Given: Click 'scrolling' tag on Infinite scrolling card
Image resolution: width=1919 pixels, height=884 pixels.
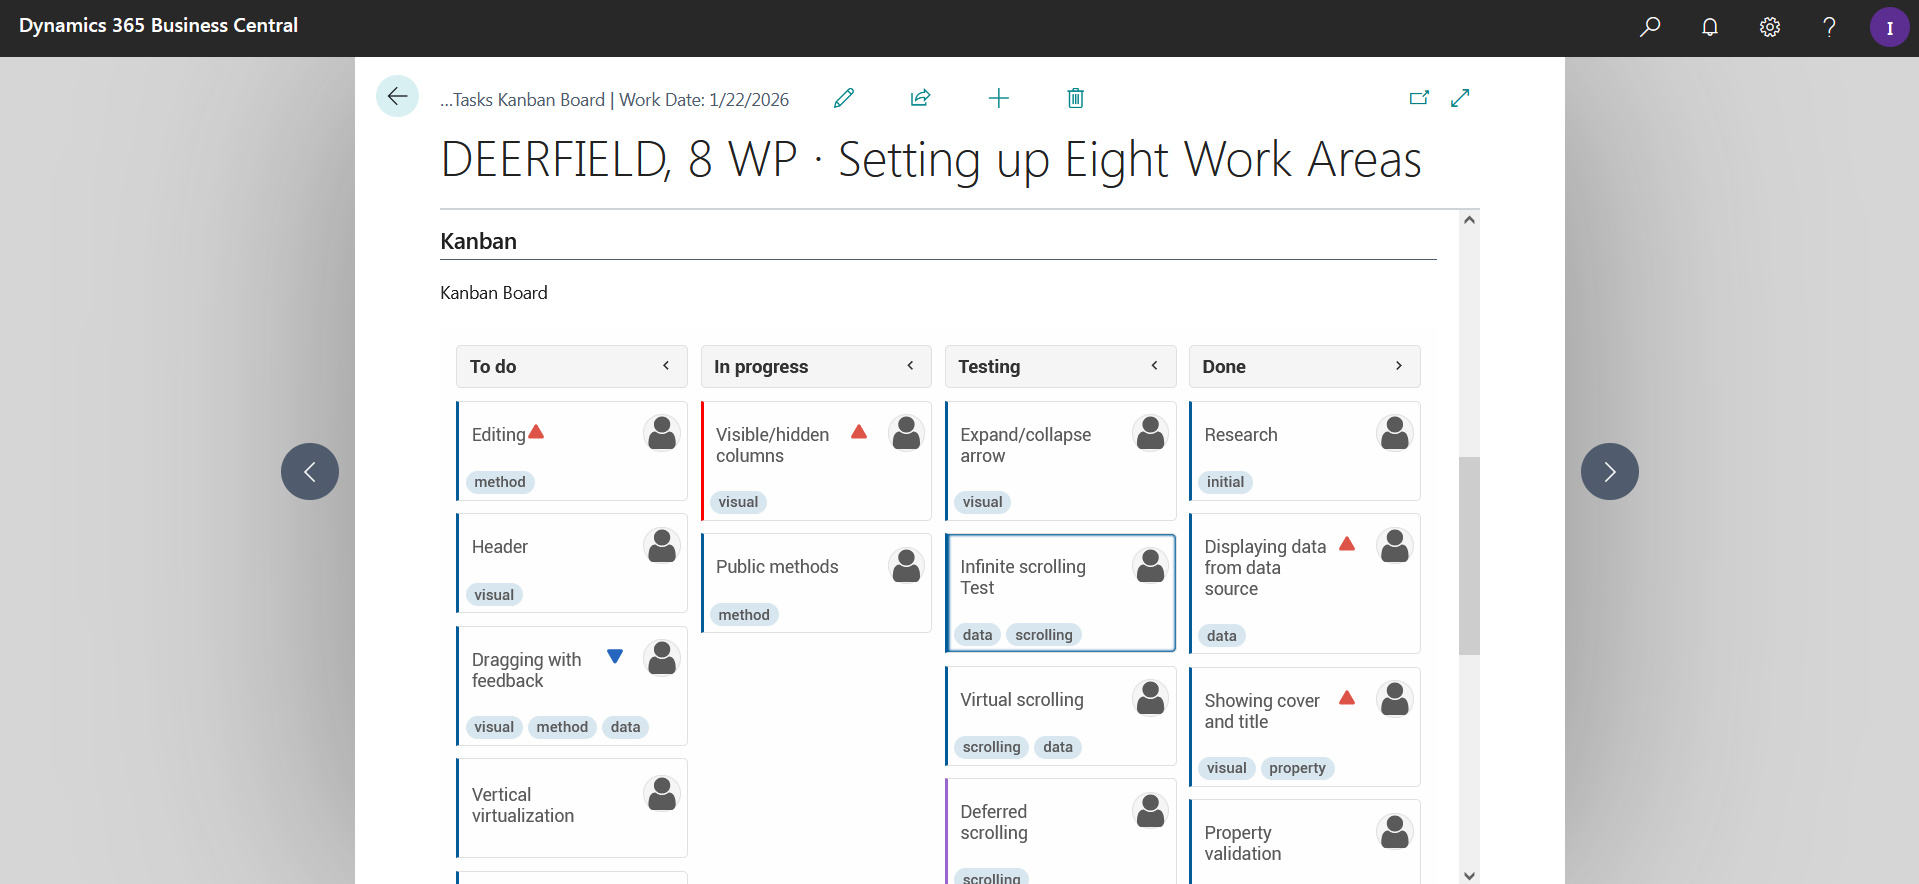Looking at the screenshot, I should [x=1044, y=635].
